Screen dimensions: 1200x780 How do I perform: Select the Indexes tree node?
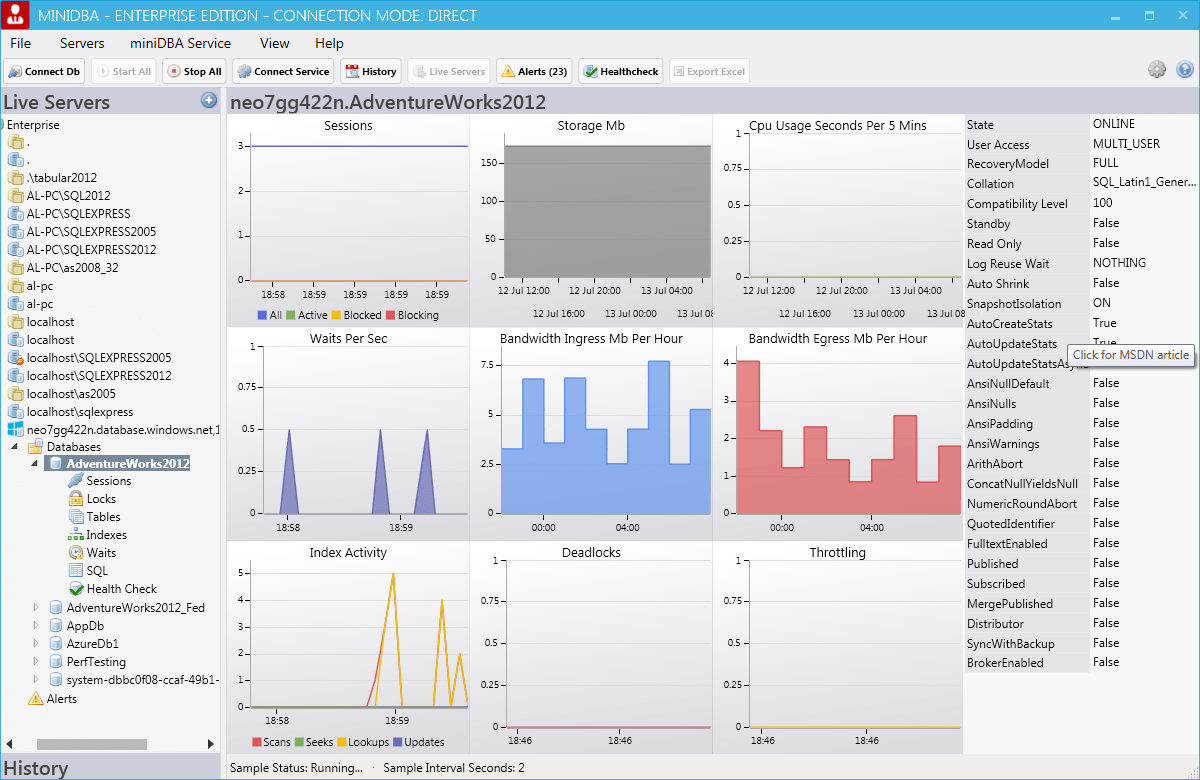[x=106, y=535]
